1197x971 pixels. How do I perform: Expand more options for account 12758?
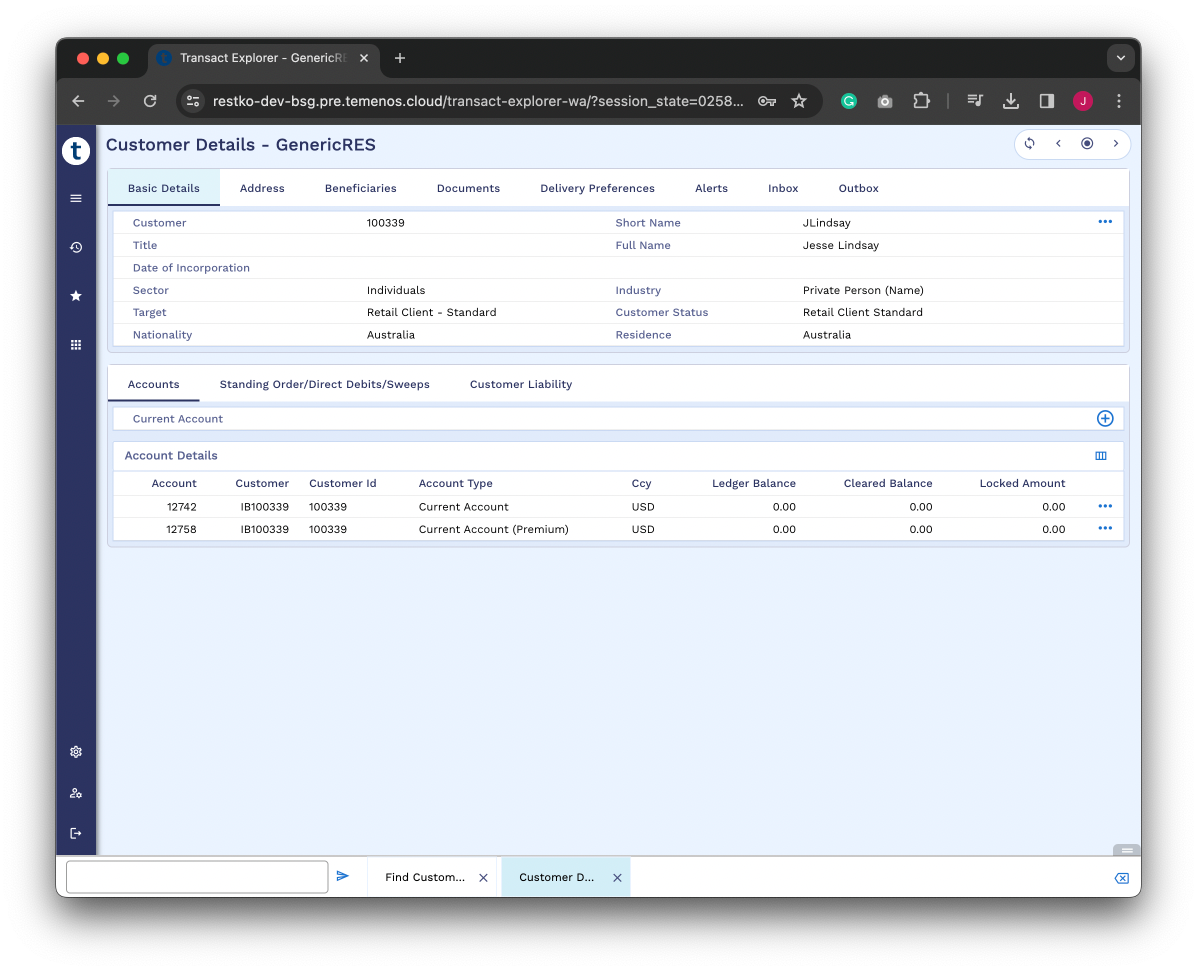click(1105, 528)
